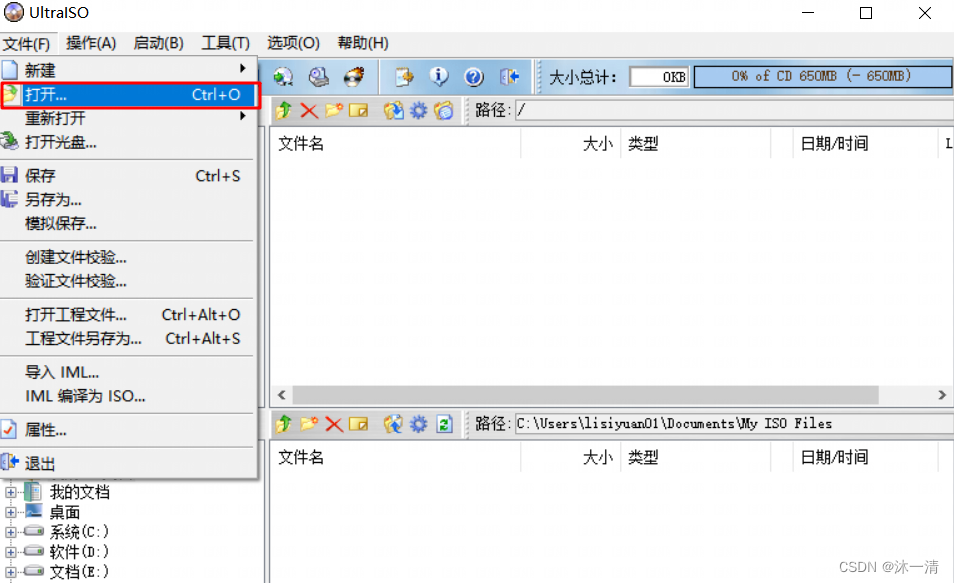
Task: Click the make CD image toolbar icon
Action: point(318,77)
